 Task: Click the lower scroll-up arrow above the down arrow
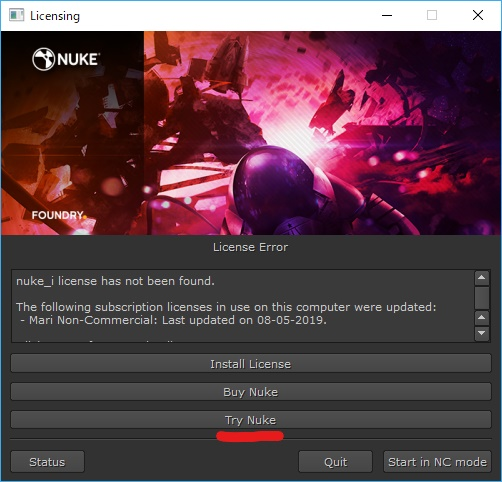[482, 317]
